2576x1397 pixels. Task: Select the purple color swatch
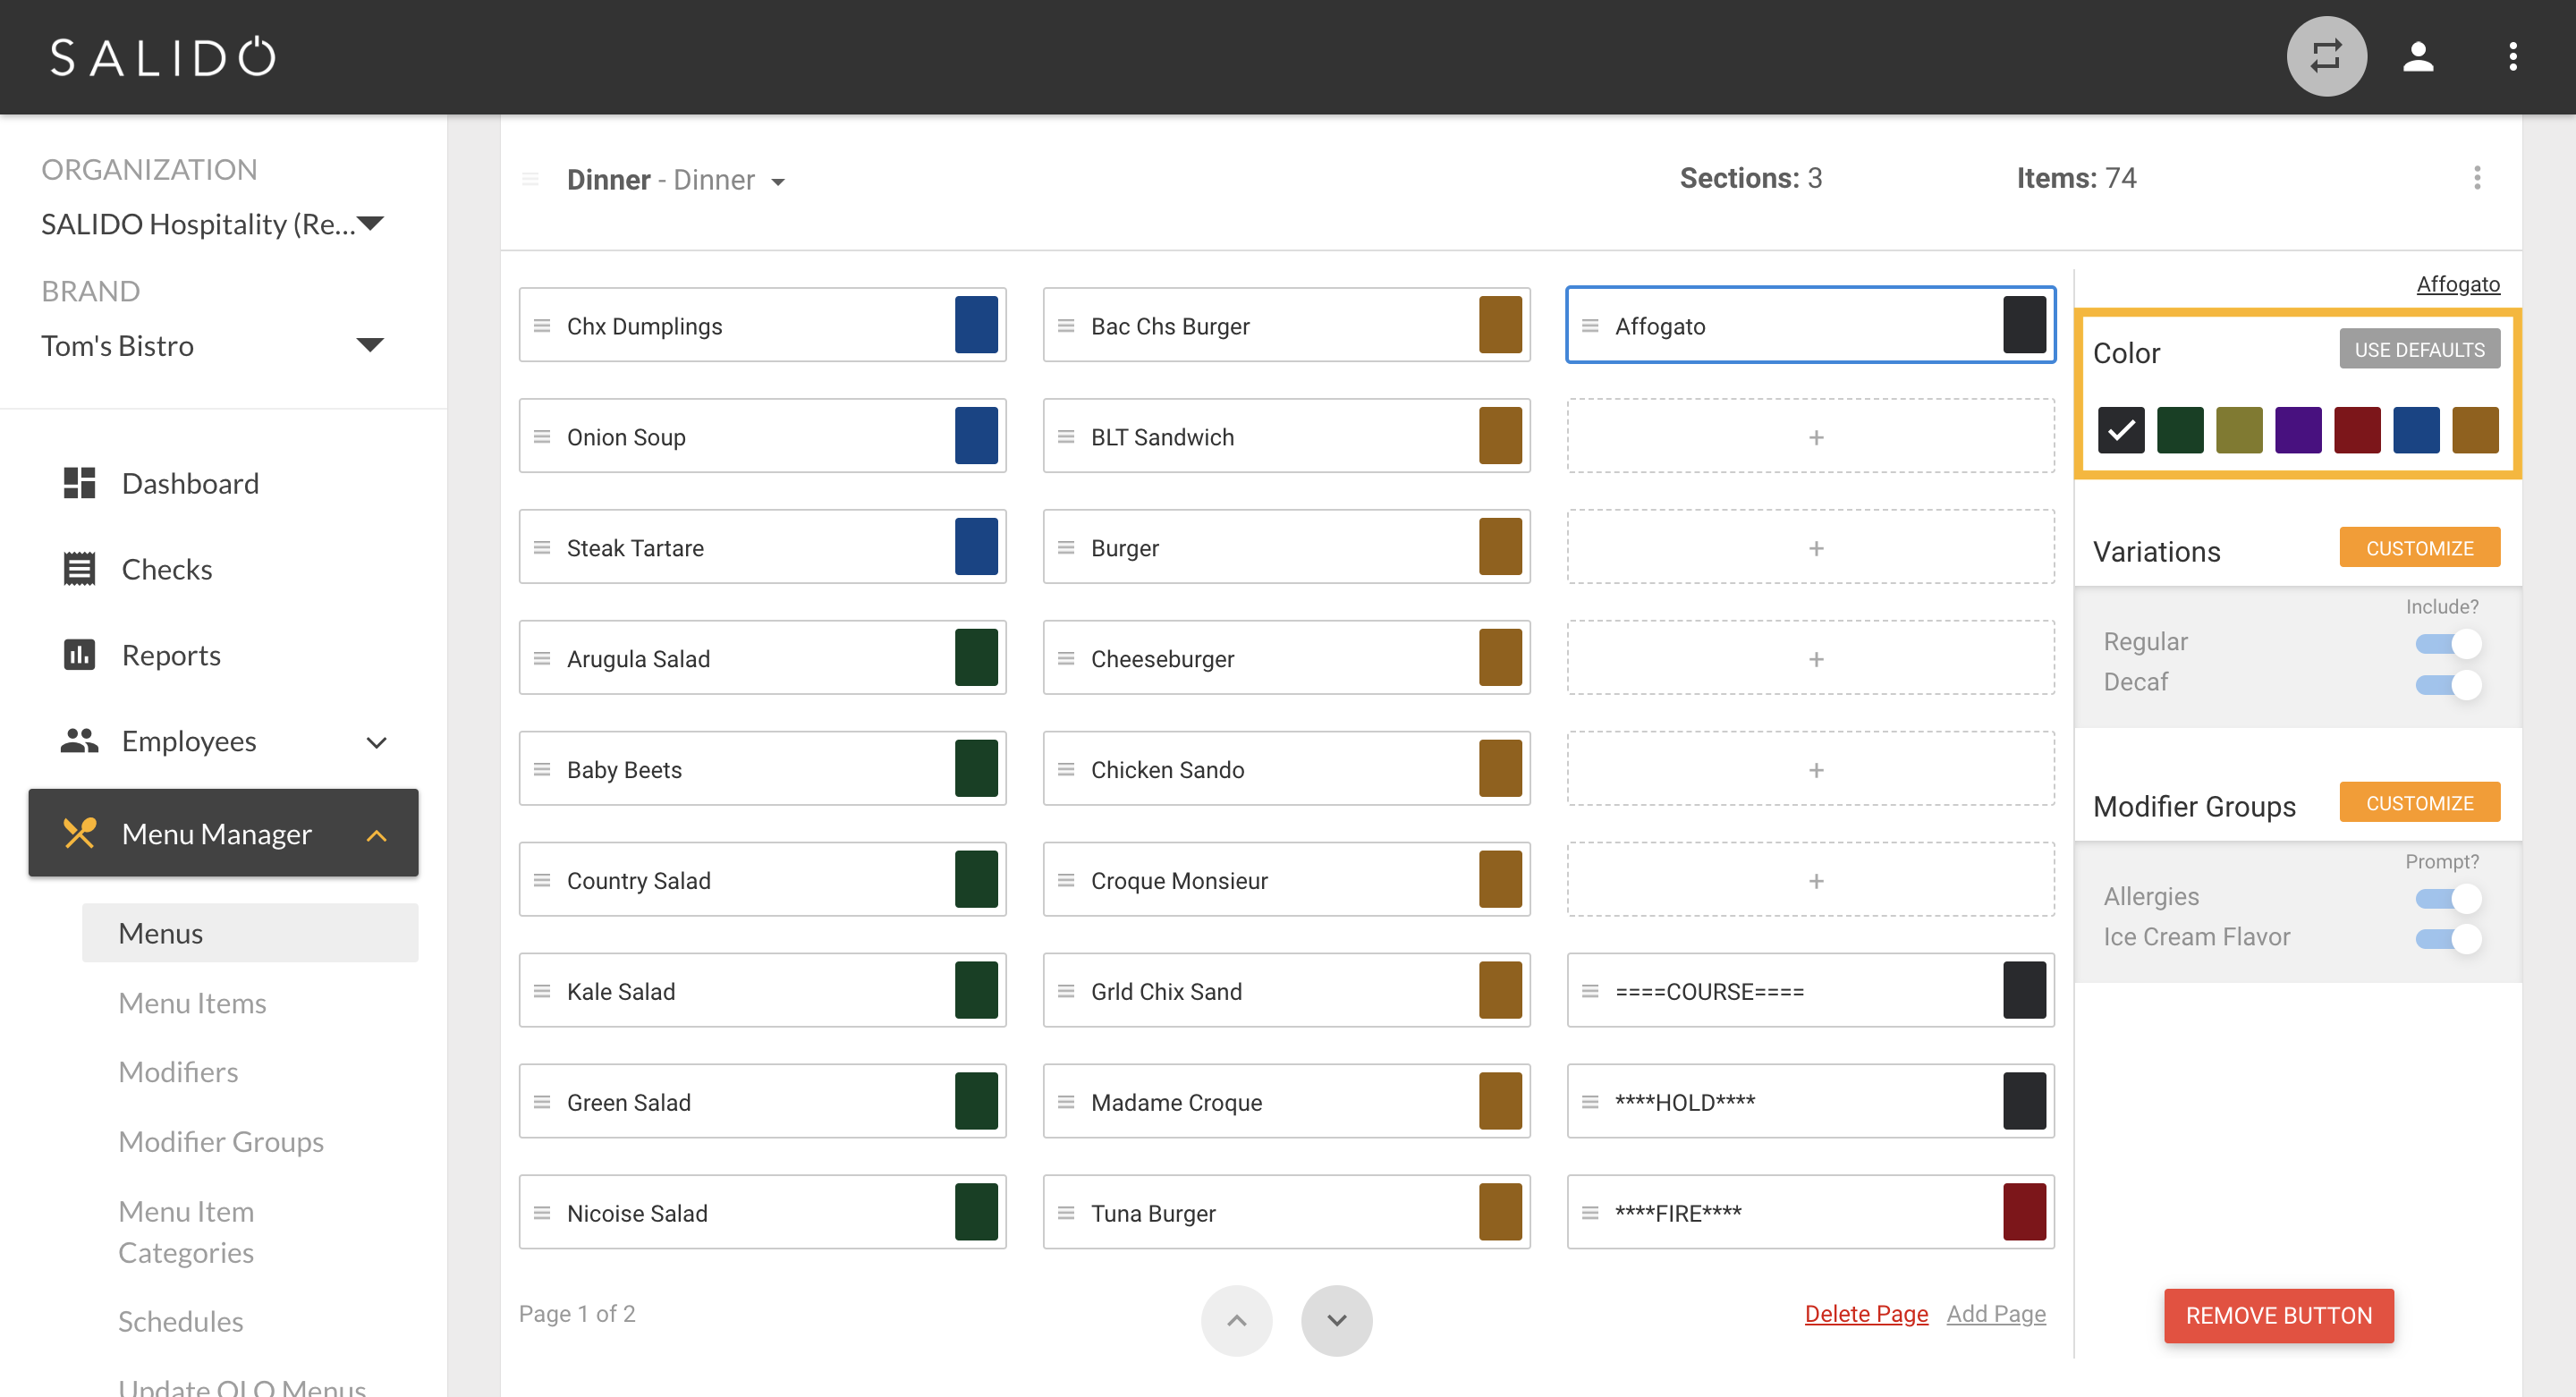[x=2297, y=430]
